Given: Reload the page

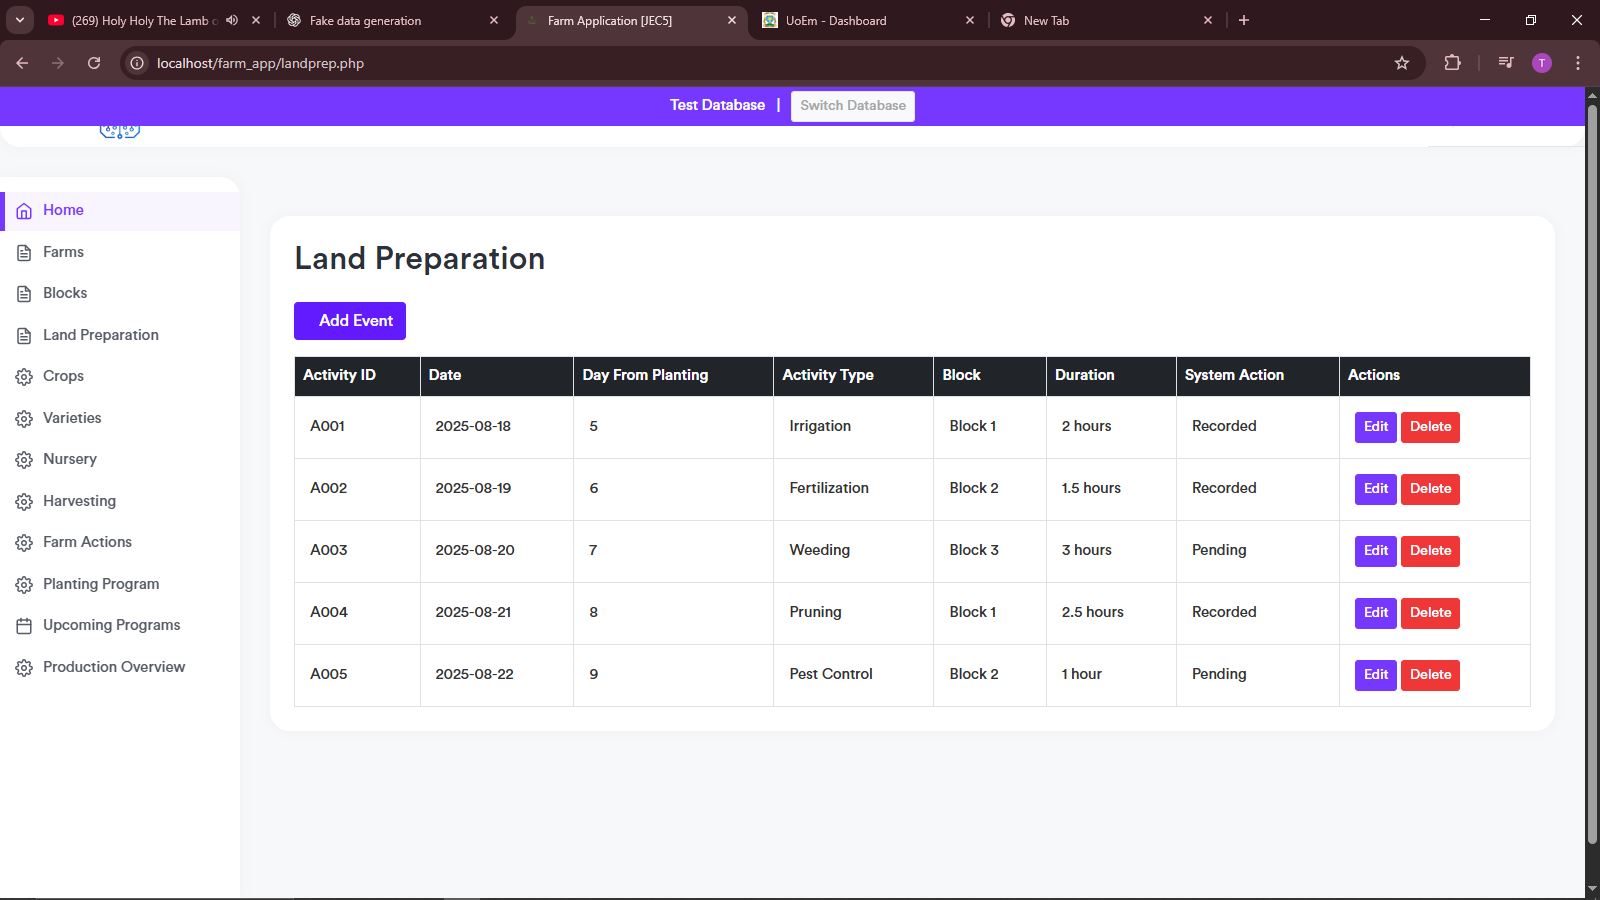Looking at the screenshot, I should tap(94, 63).
